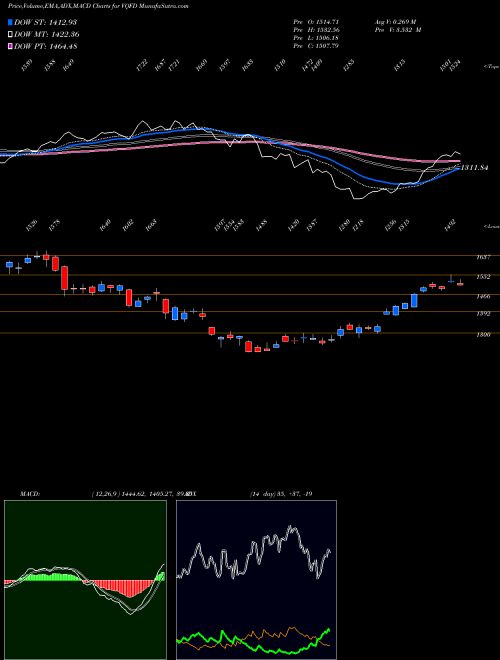The image size is (500, 660).
Task: Click the 'Avg V: 0.269 M' volume text
Action: 397,21
